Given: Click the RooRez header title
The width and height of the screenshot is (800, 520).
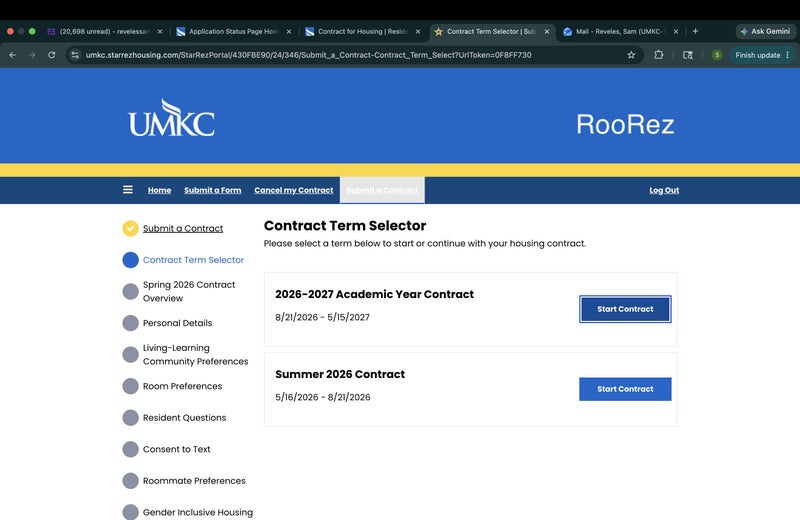Looking at the screenshot, I should click(625, 125).
